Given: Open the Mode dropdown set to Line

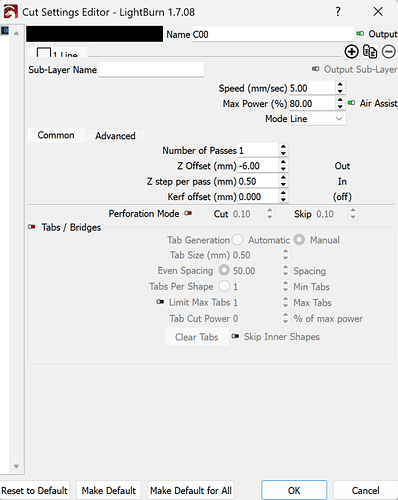Looking at the screenshot, I should tap(317, 119).
